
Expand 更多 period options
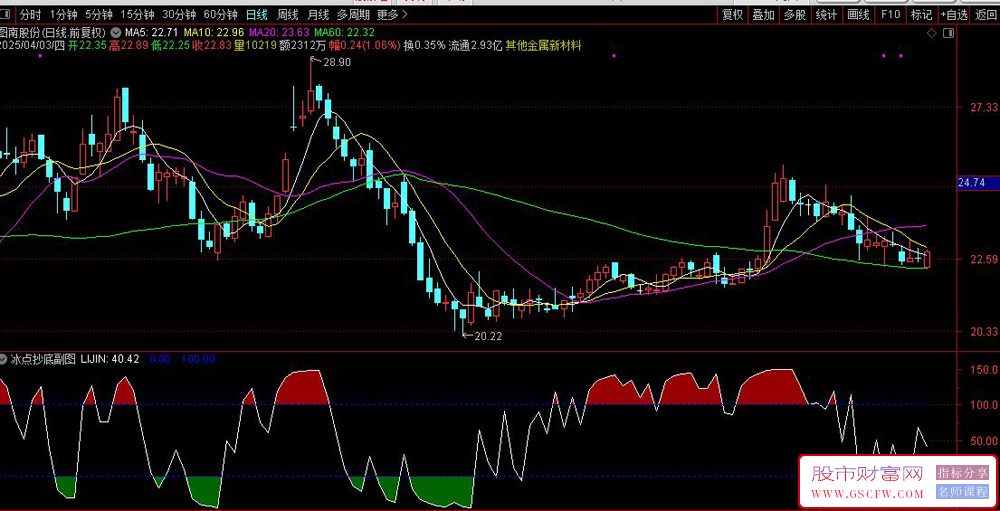[x=392, y=14]
